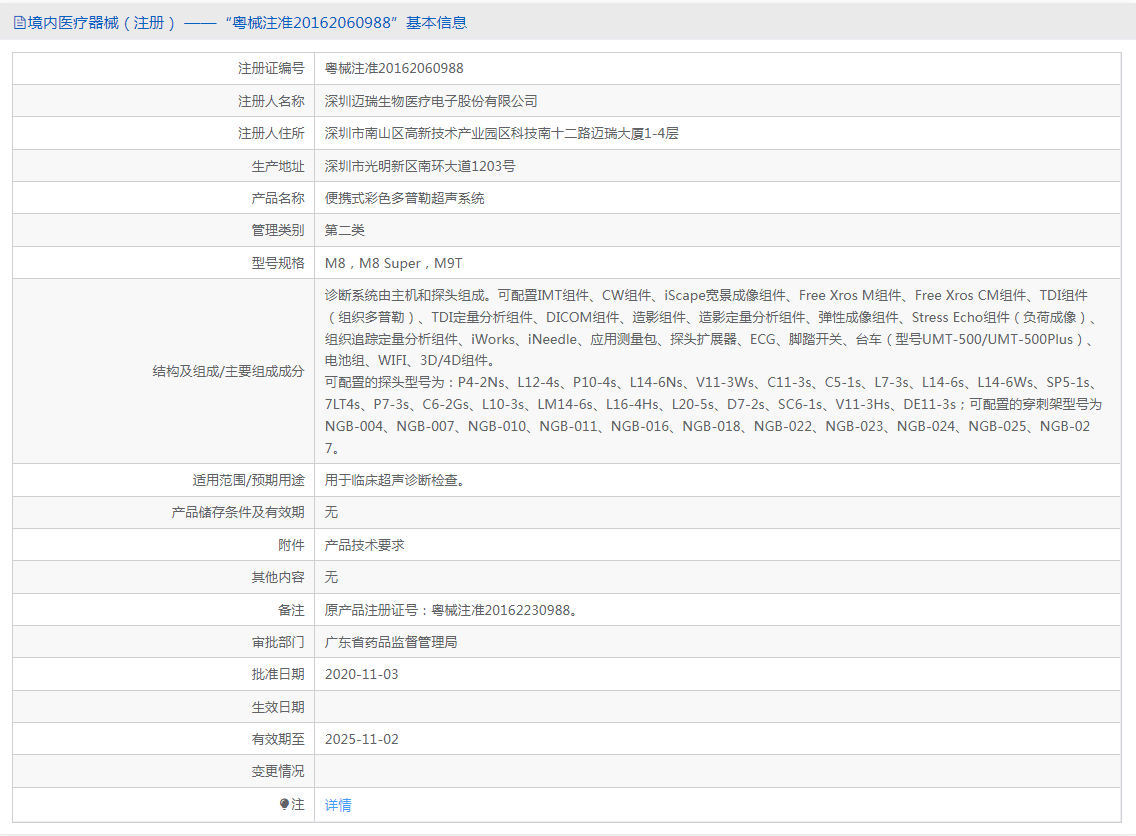Click the 注册人住所 label
This screenshot has width=1136, height=836.
point(271,133)
